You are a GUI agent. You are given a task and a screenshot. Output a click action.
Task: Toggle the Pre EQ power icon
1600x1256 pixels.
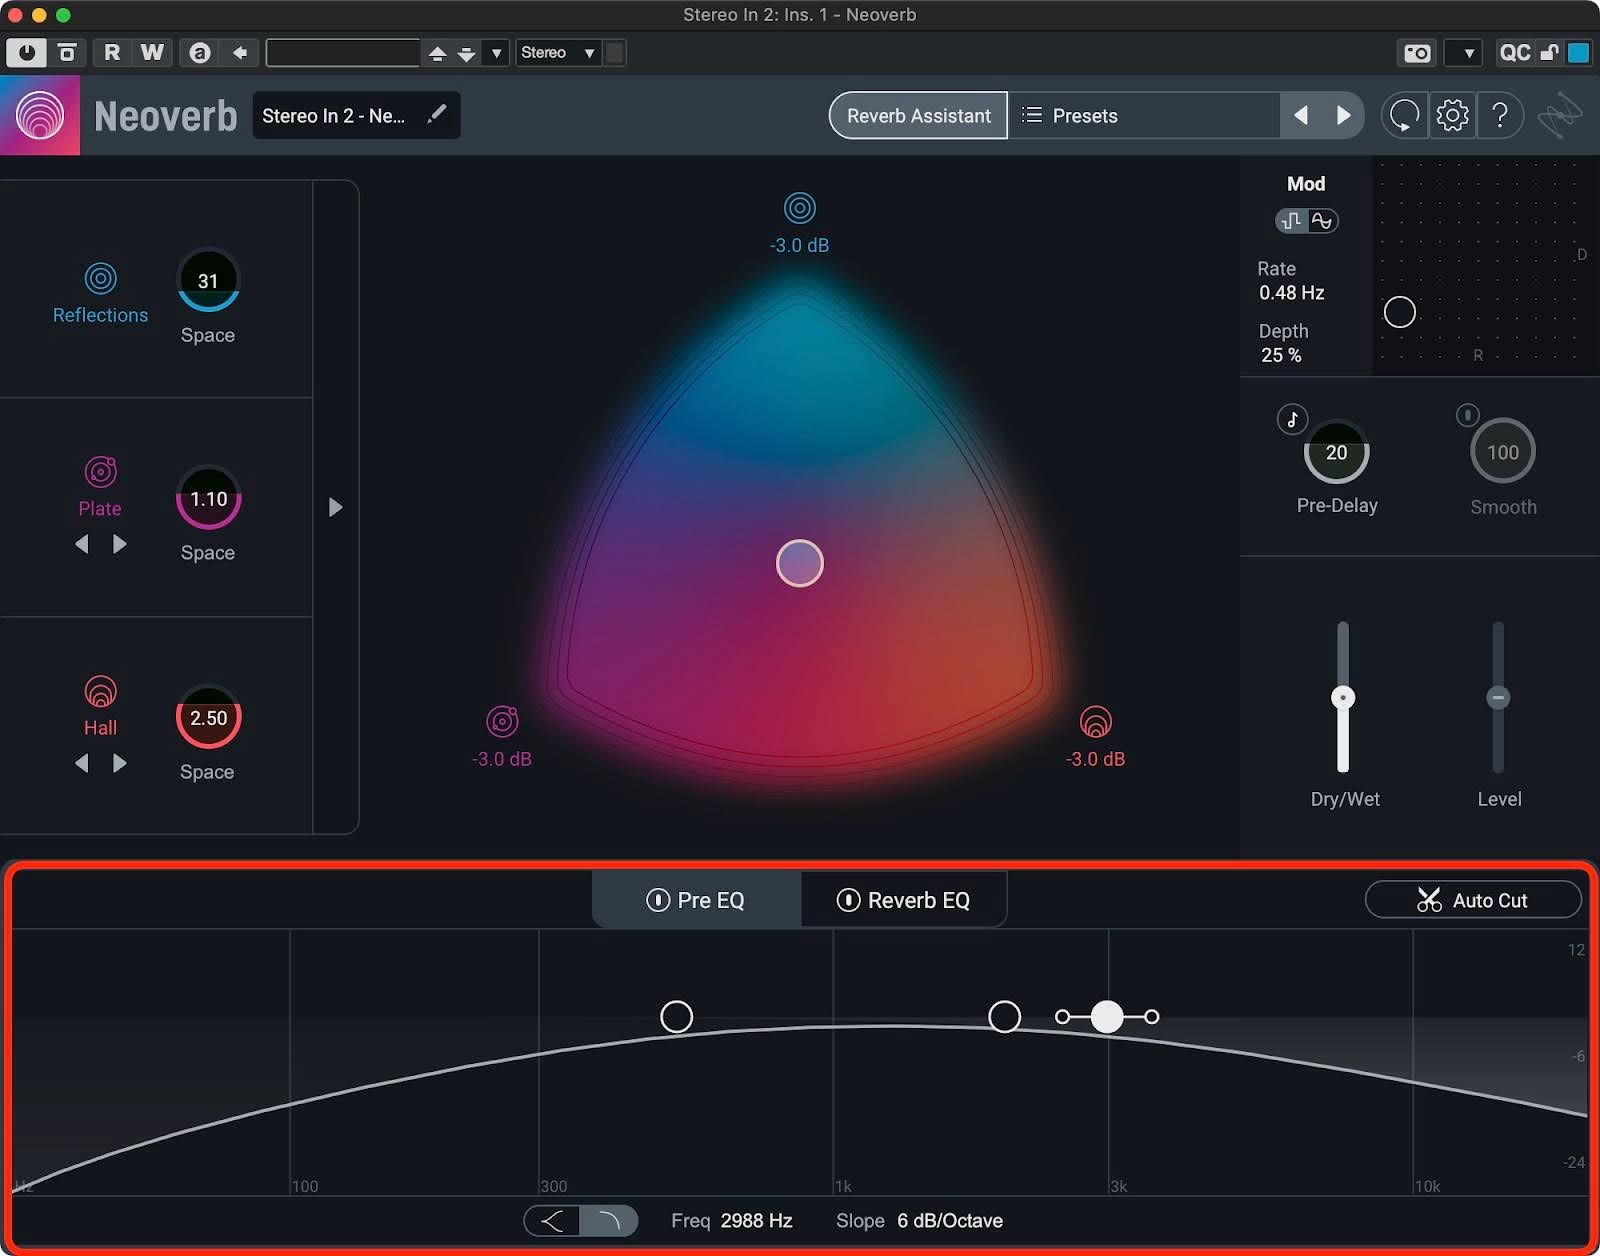click(x=658, y=900)
